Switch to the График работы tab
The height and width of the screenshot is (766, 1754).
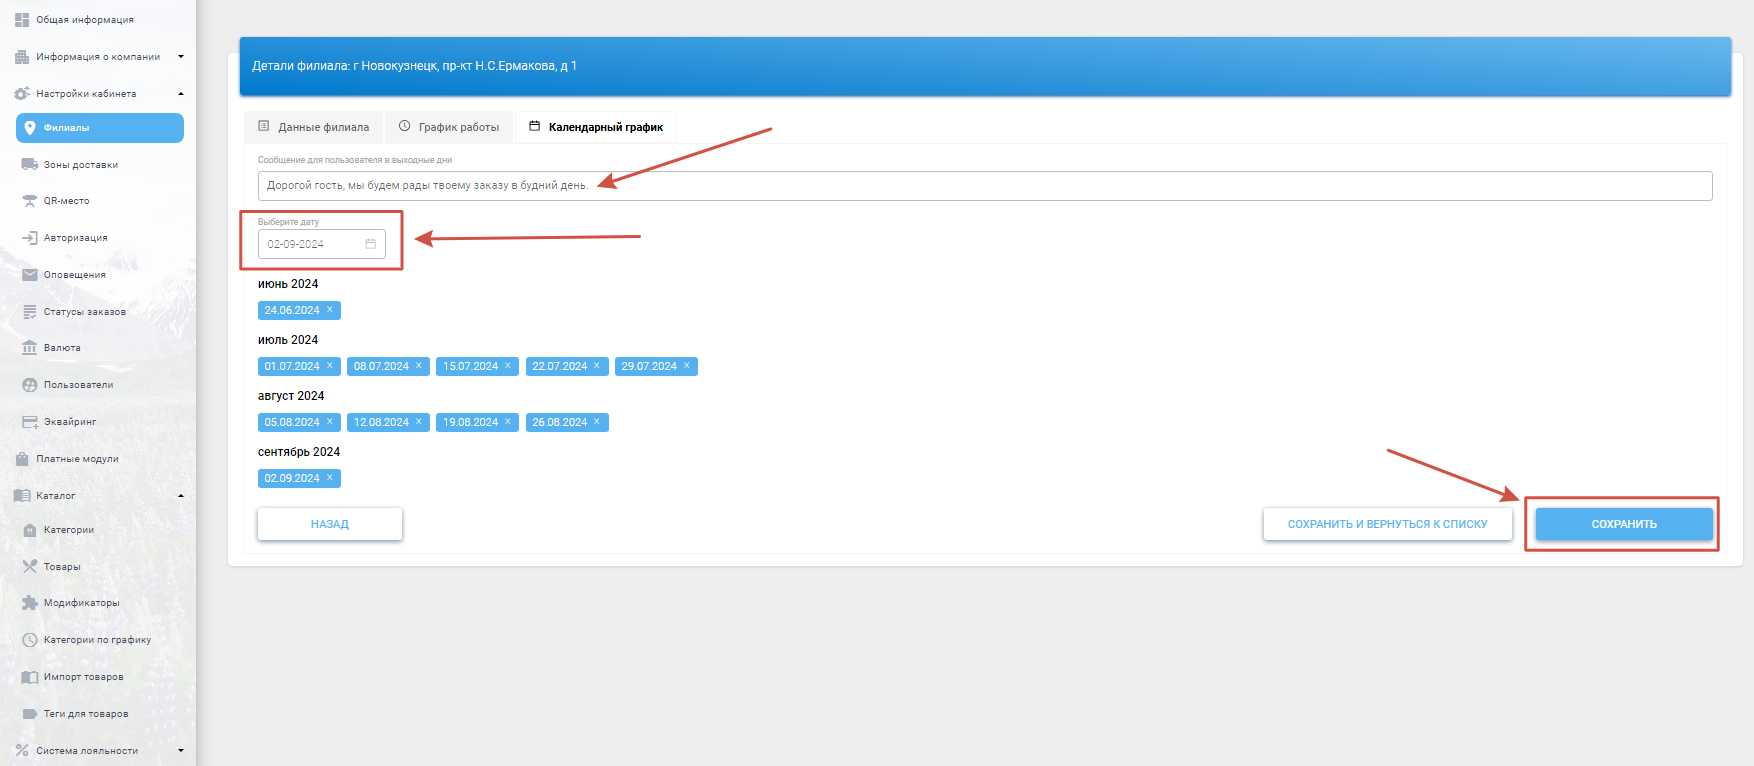(x=449, y=127)
